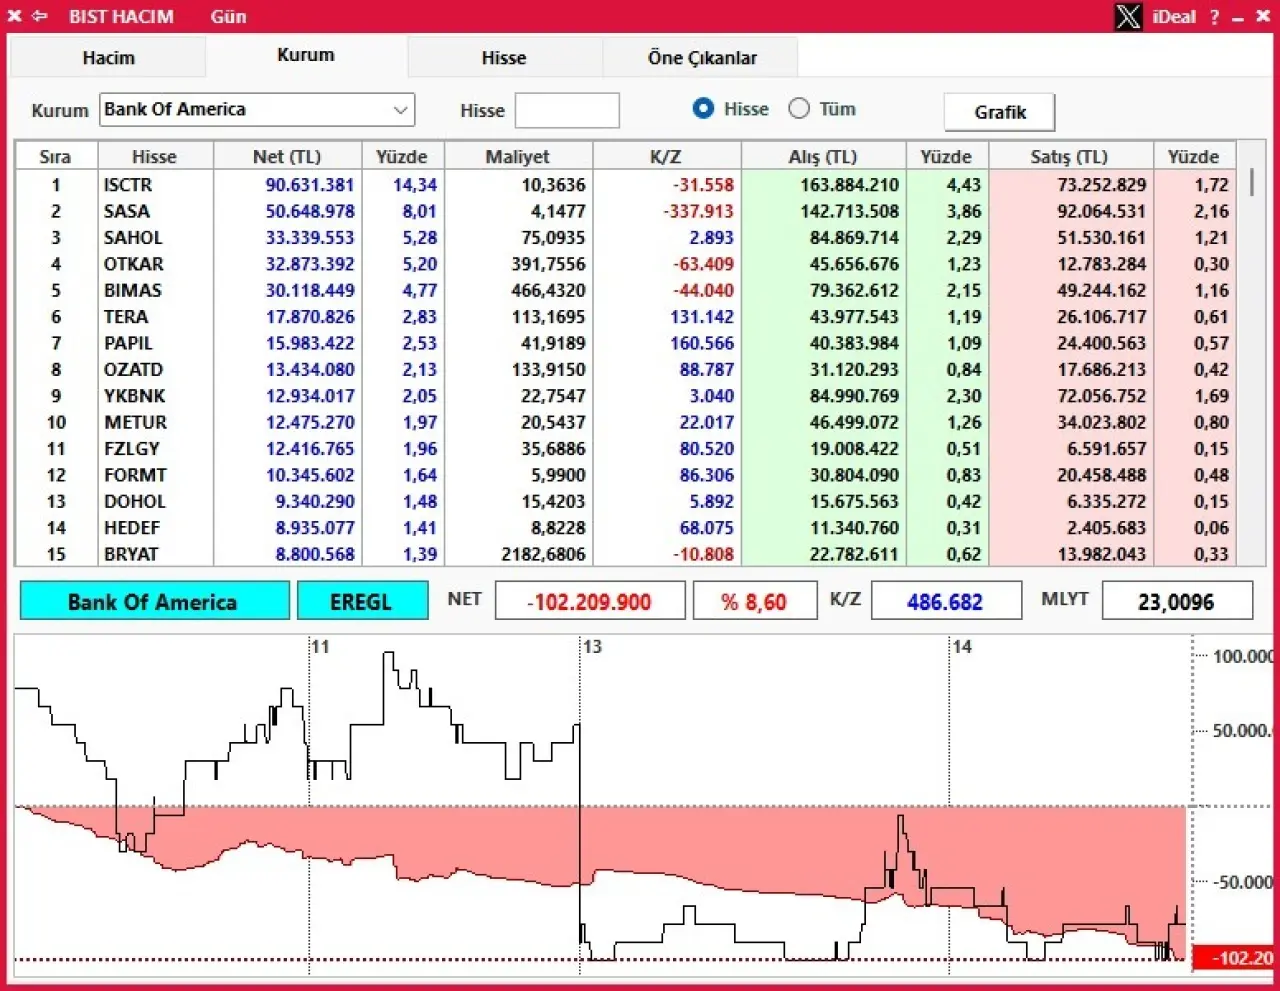1280x991 pixels.
Task: Select the HEDEF stock row
Action: point(626,528)
